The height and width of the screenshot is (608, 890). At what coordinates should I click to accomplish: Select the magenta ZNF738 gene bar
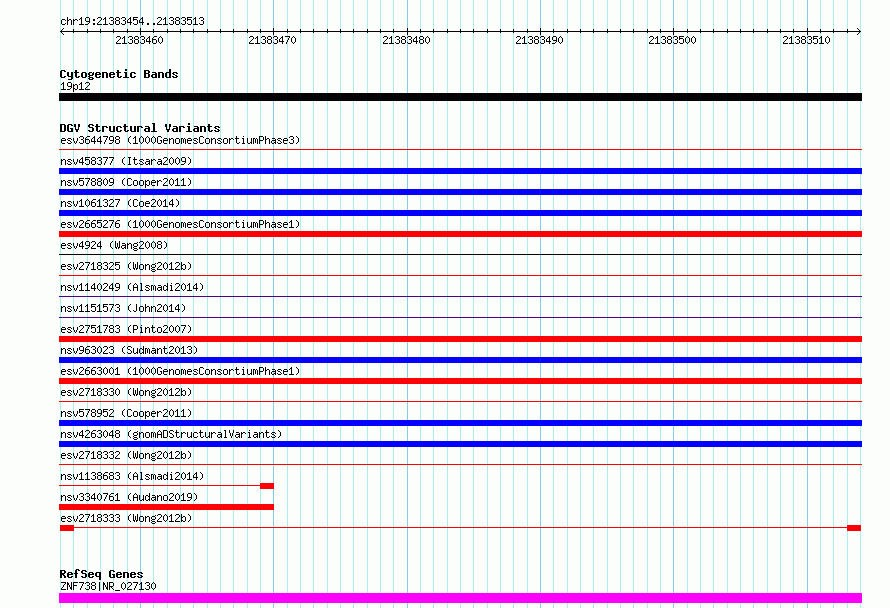pyautogui.click(x=460, y=598)
